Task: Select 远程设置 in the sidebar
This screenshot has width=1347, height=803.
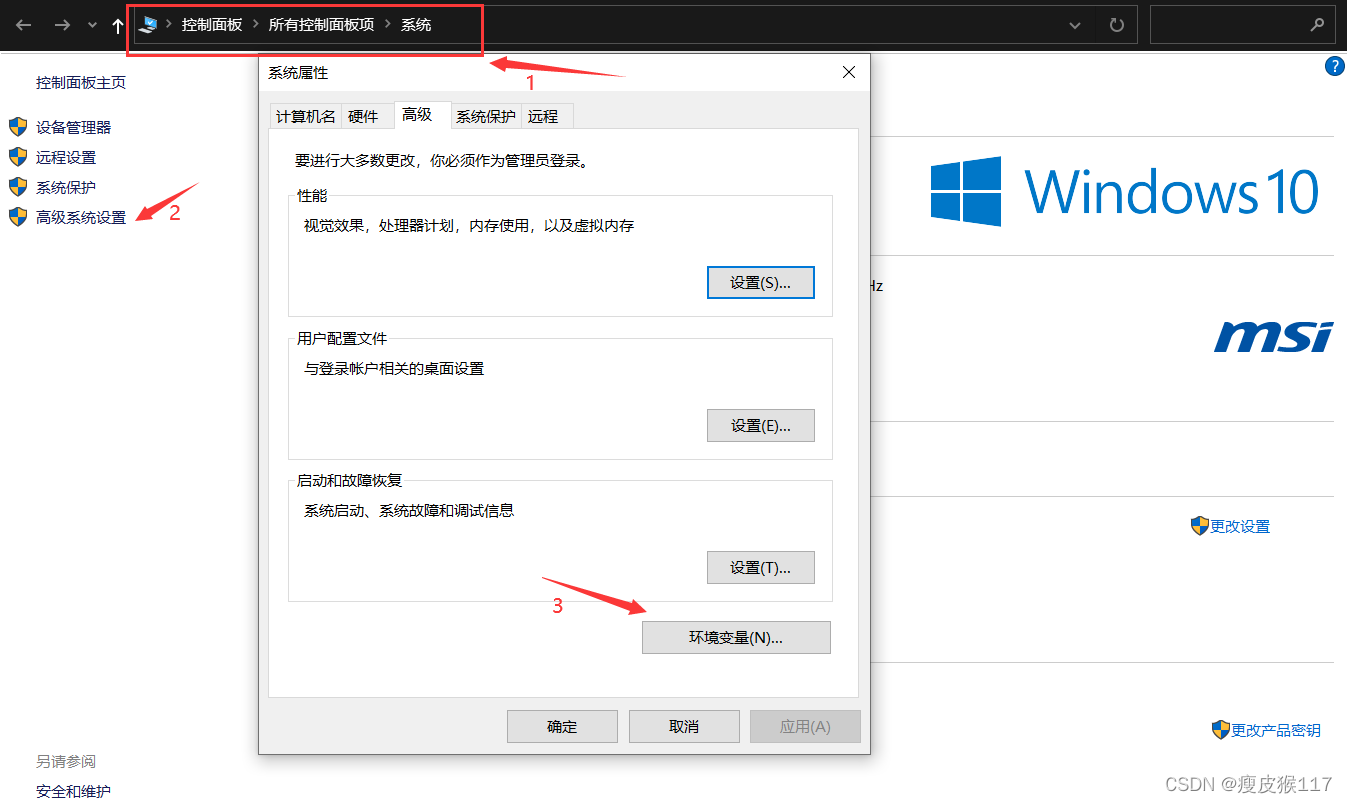Action: [66, 157]
